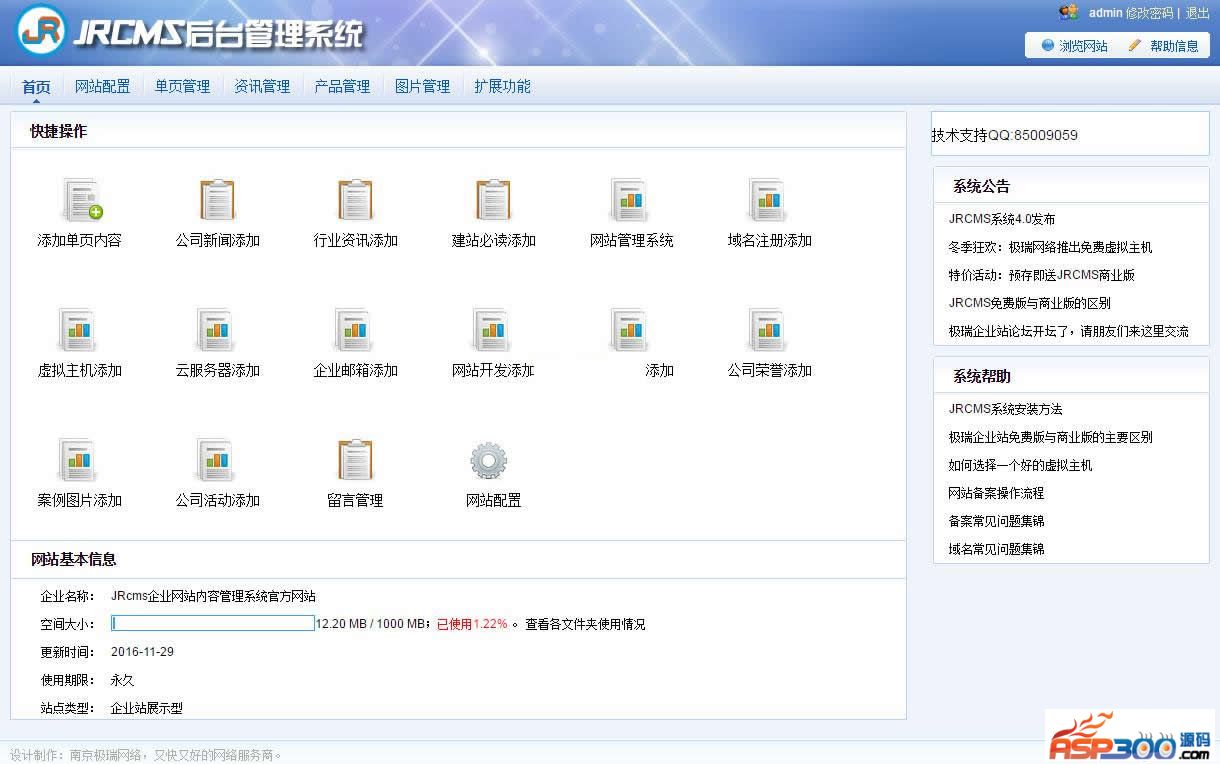Open the 单页管理 menu

click(x=182, y=86)
